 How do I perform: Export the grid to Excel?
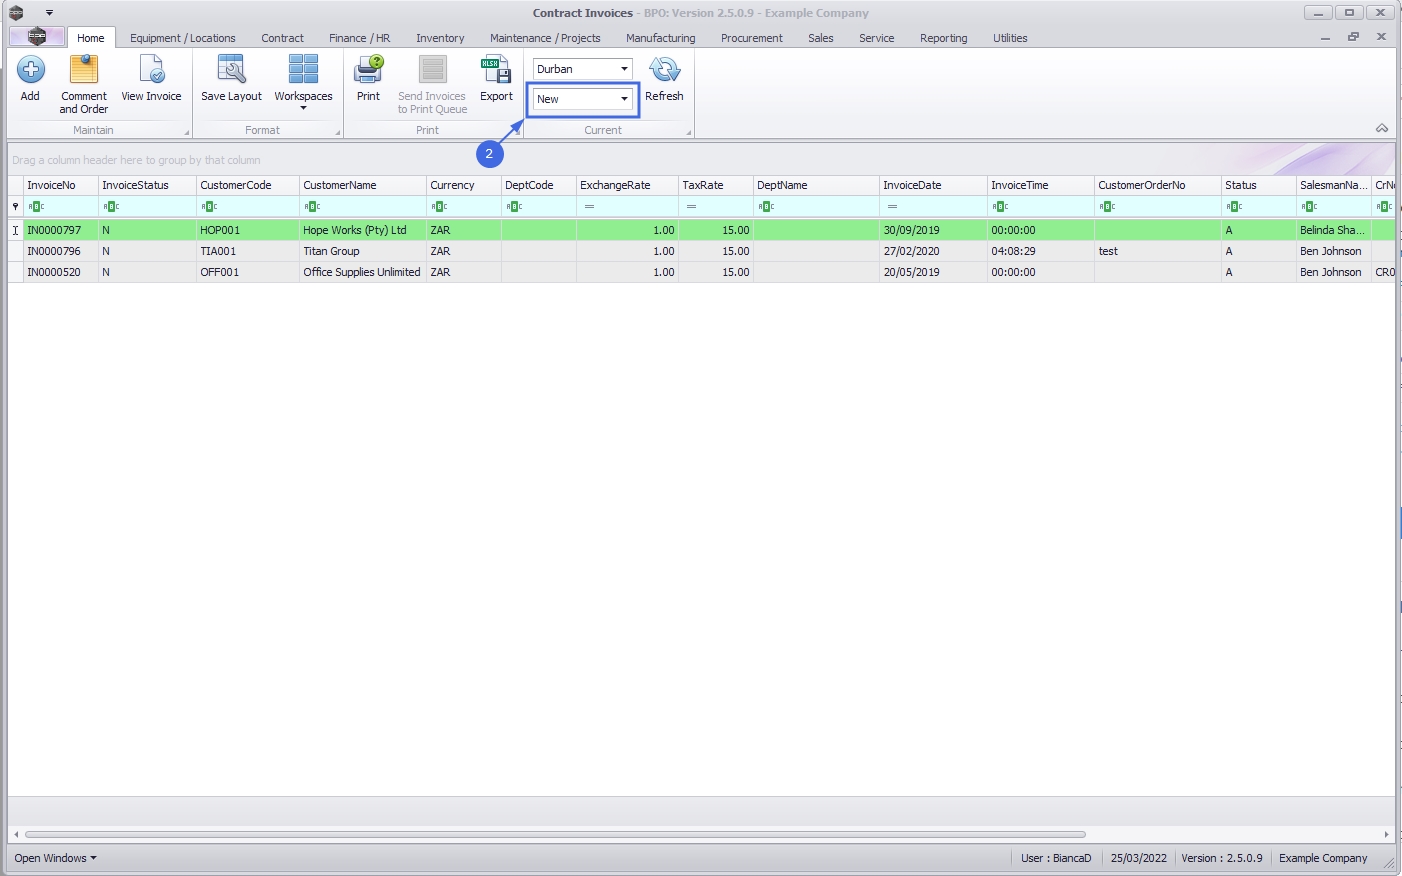pyautogui.click(x=496, y=79)
